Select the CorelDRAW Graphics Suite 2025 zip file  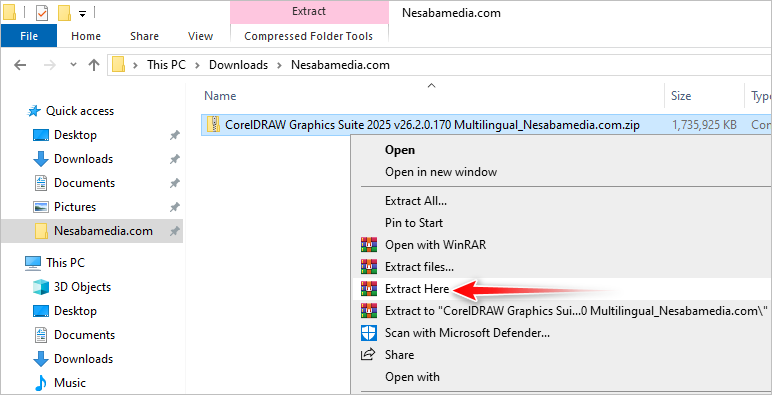(432, 125)
